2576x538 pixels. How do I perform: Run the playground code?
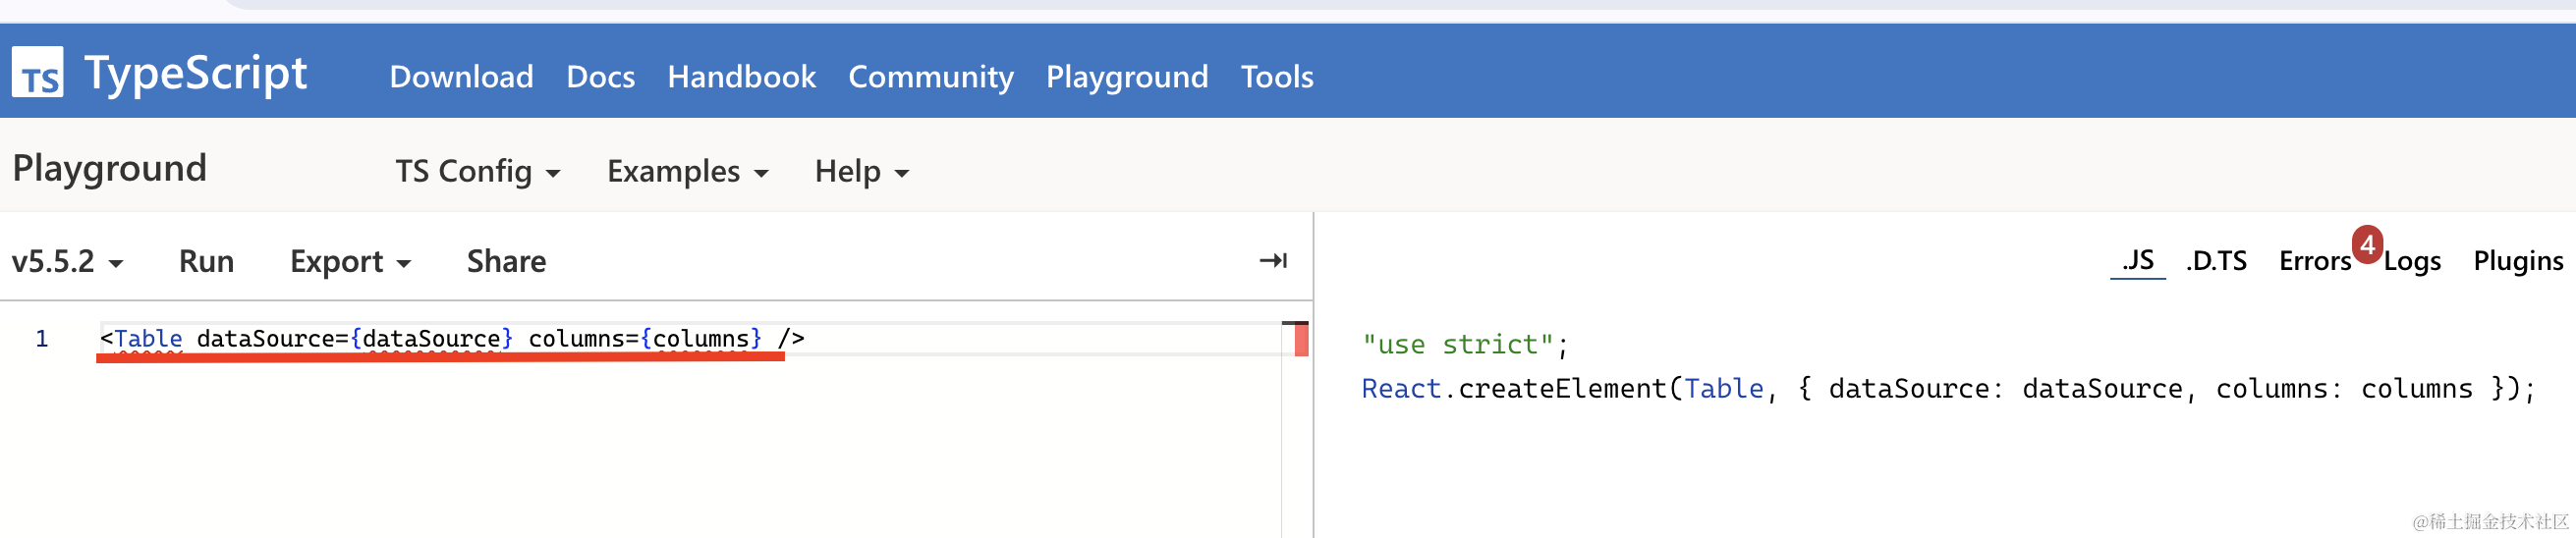pyautogui.click(x=206, y=262)
